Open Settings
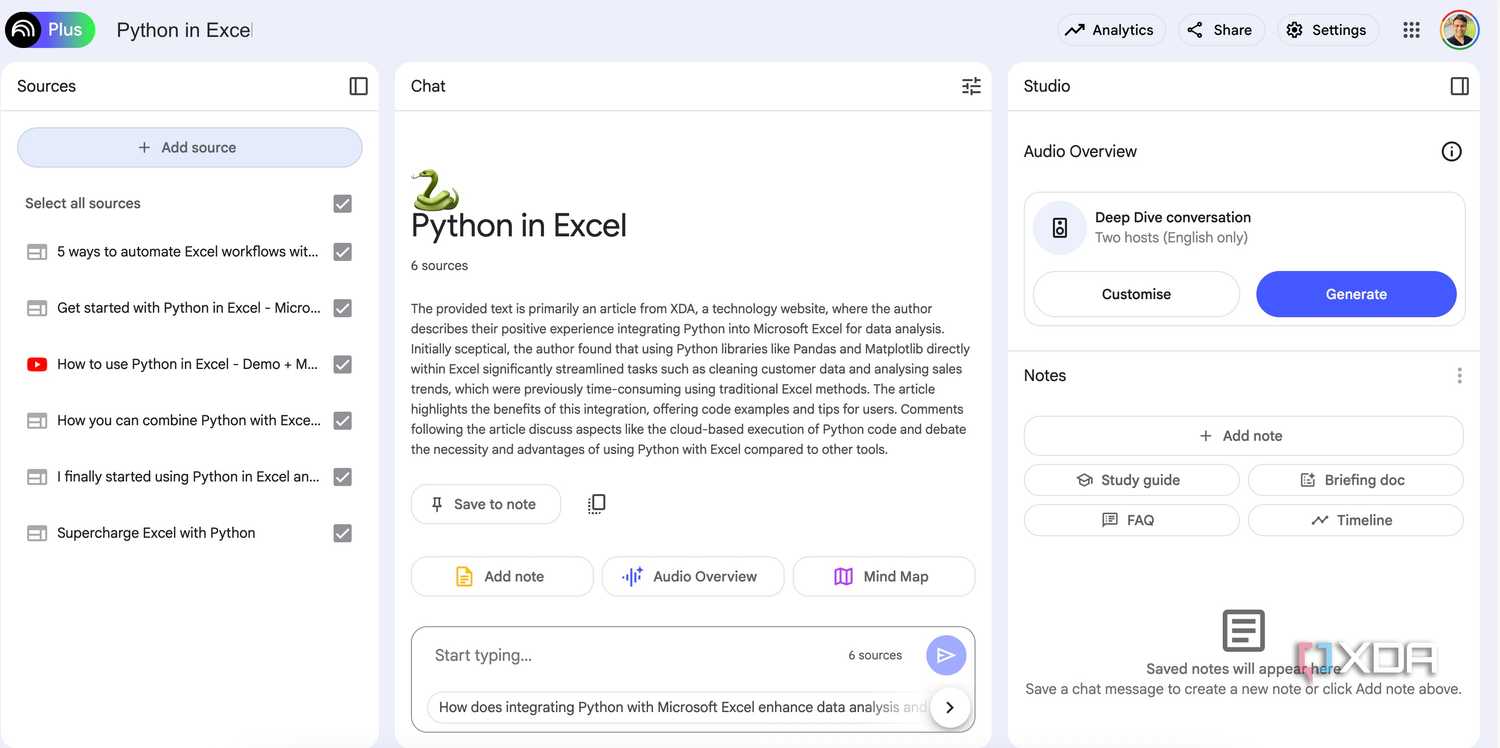This screenshot has height=748, width=1500. (1326, 30)
